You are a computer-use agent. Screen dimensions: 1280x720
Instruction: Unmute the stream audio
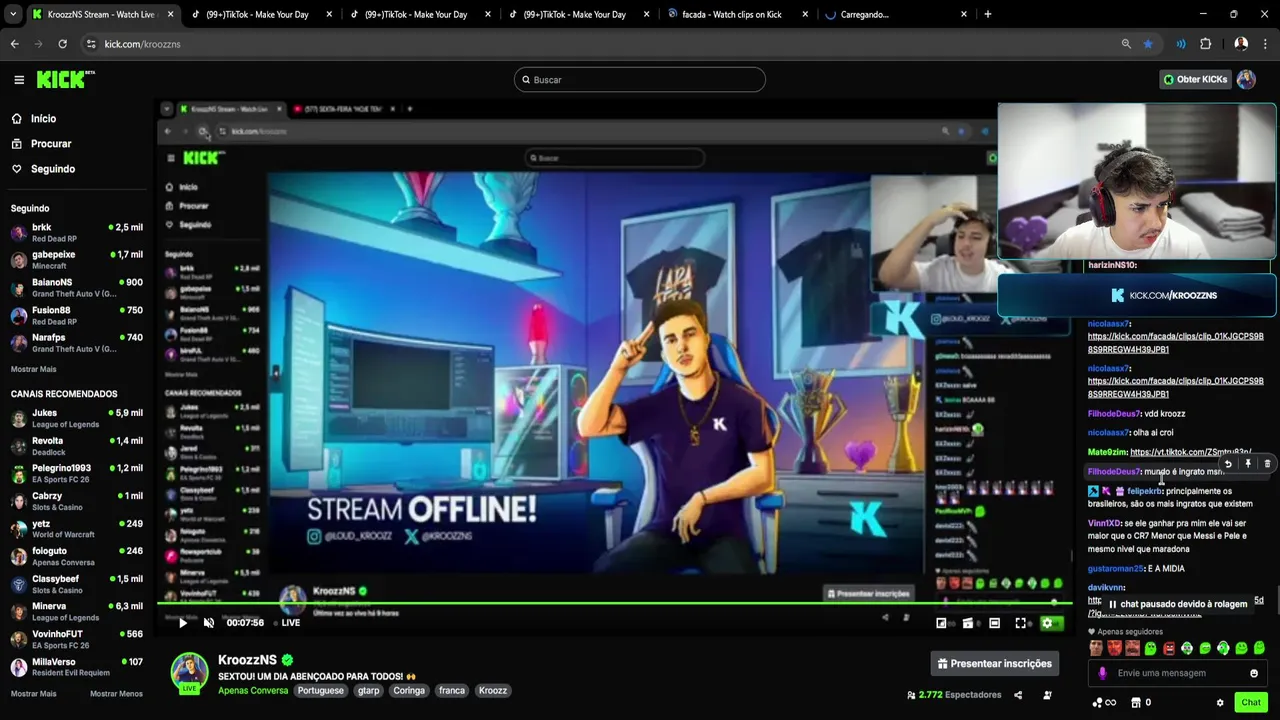pos(208,623)
